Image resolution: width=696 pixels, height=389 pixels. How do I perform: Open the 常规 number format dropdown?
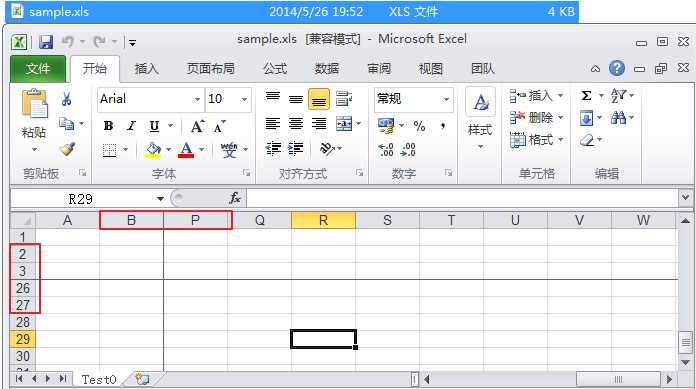click(x=447, y=99)
